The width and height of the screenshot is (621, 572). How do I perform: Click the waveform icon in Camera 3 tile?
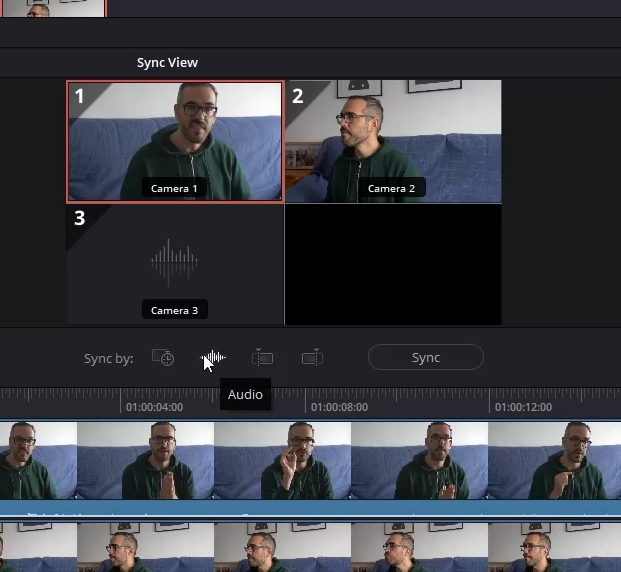174,263
